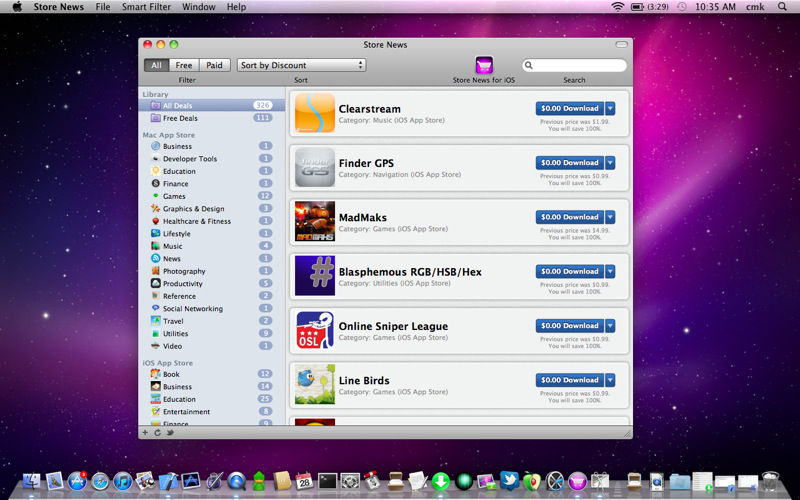Image resolution: width=800 pixels, height=500 pixels.
Task: Click the Social Networking speech bubble icon
Action: 156,308
